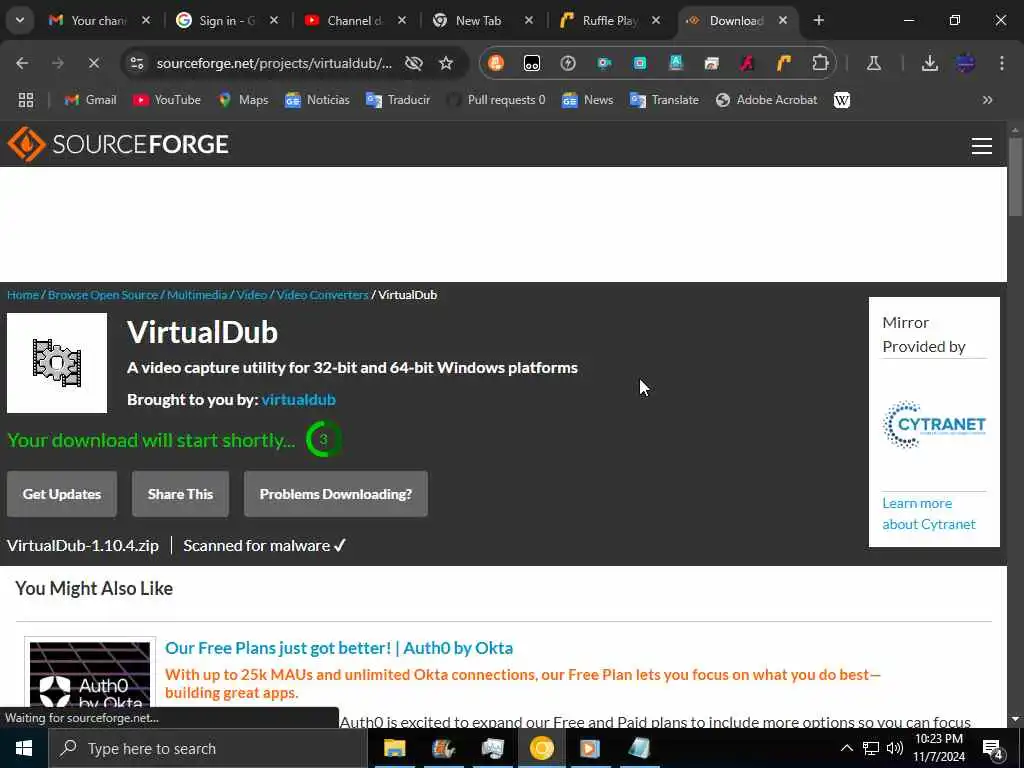Click the Chrome icon on the taskbar
This screenshot has height=768, width=1024.
click(x=541, y=748)
